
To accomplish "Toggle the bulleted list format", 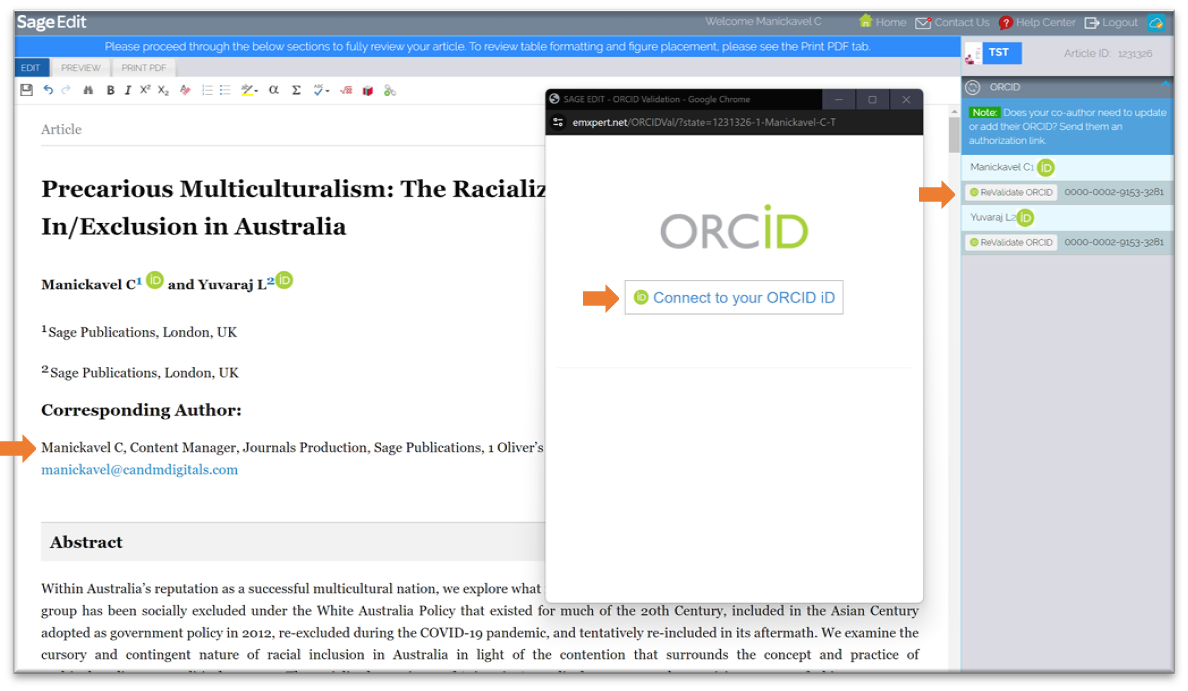I will click(x=225, y=90).
